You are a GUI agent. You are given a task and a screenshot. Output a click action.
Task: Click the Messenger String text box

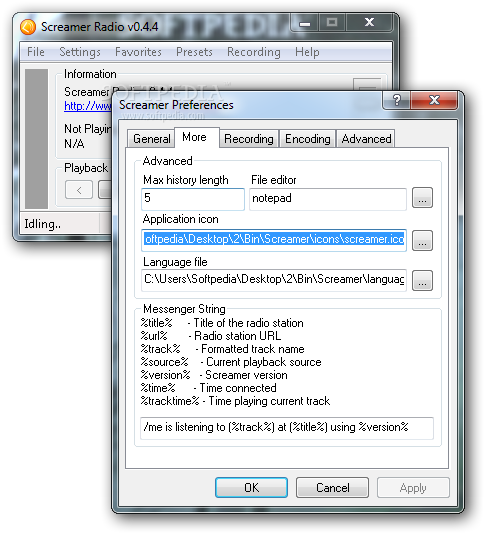287,428
